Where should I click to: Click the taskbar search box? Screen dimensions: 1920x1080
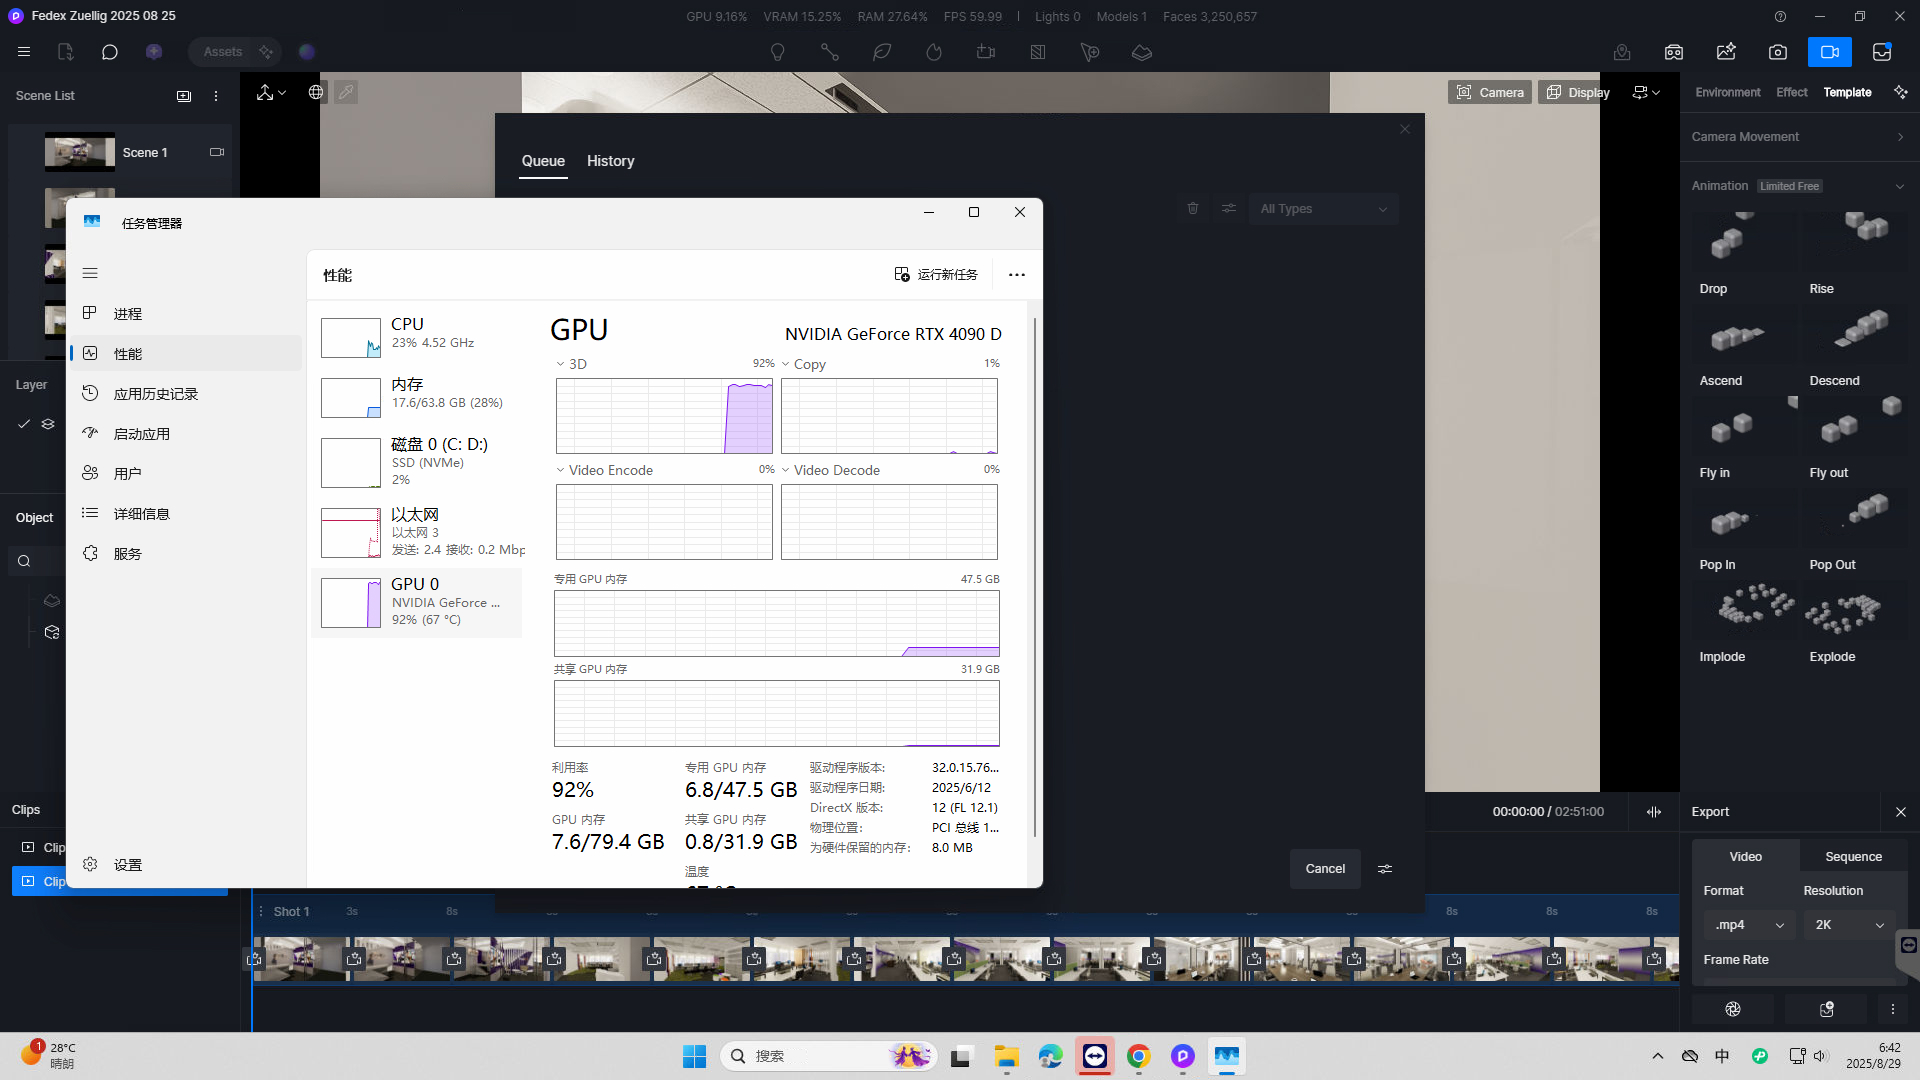(829, 1056)
